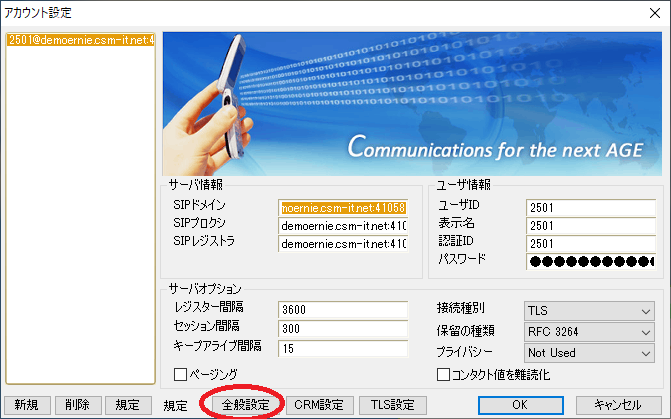This screenshot has width=671, height=419.
Task: Click the SIPプロクシ input field
Action: 343,226
